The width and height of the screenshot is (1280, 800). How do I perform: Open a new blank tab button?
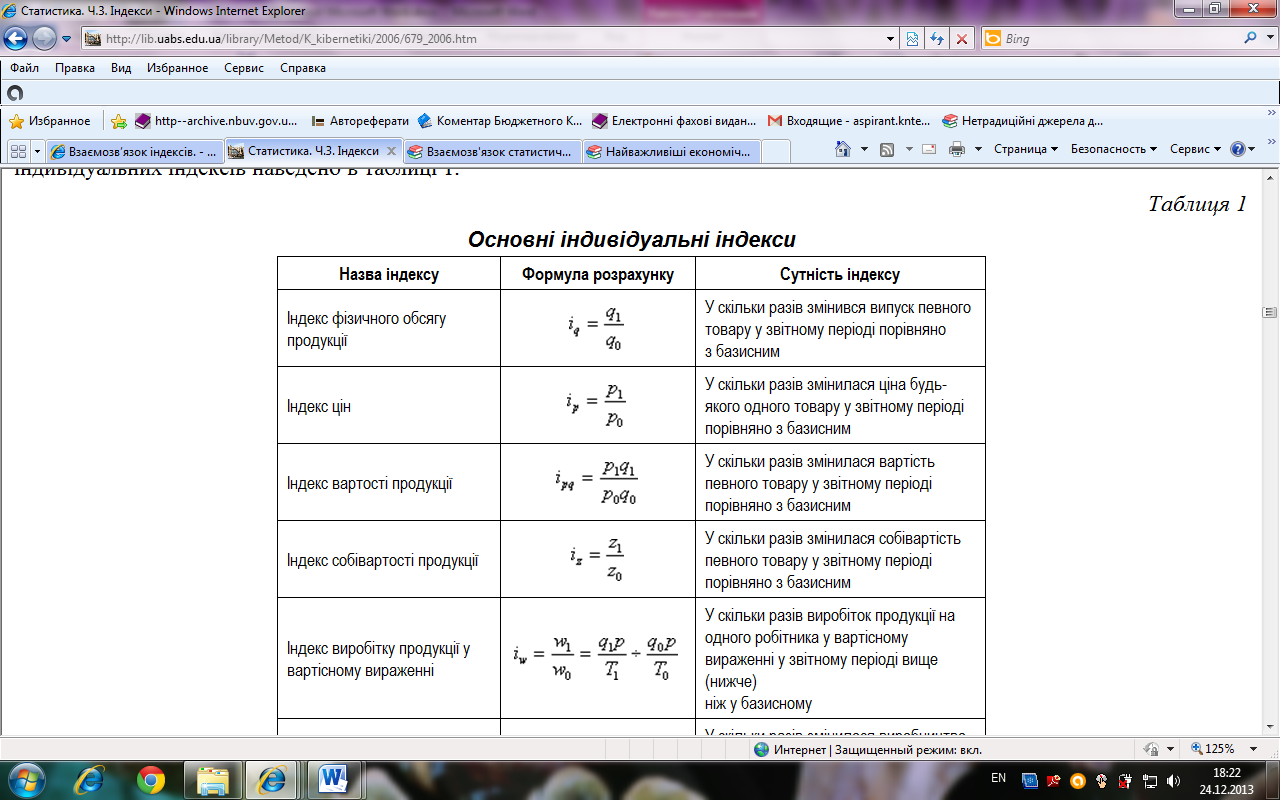pos(776,152)
